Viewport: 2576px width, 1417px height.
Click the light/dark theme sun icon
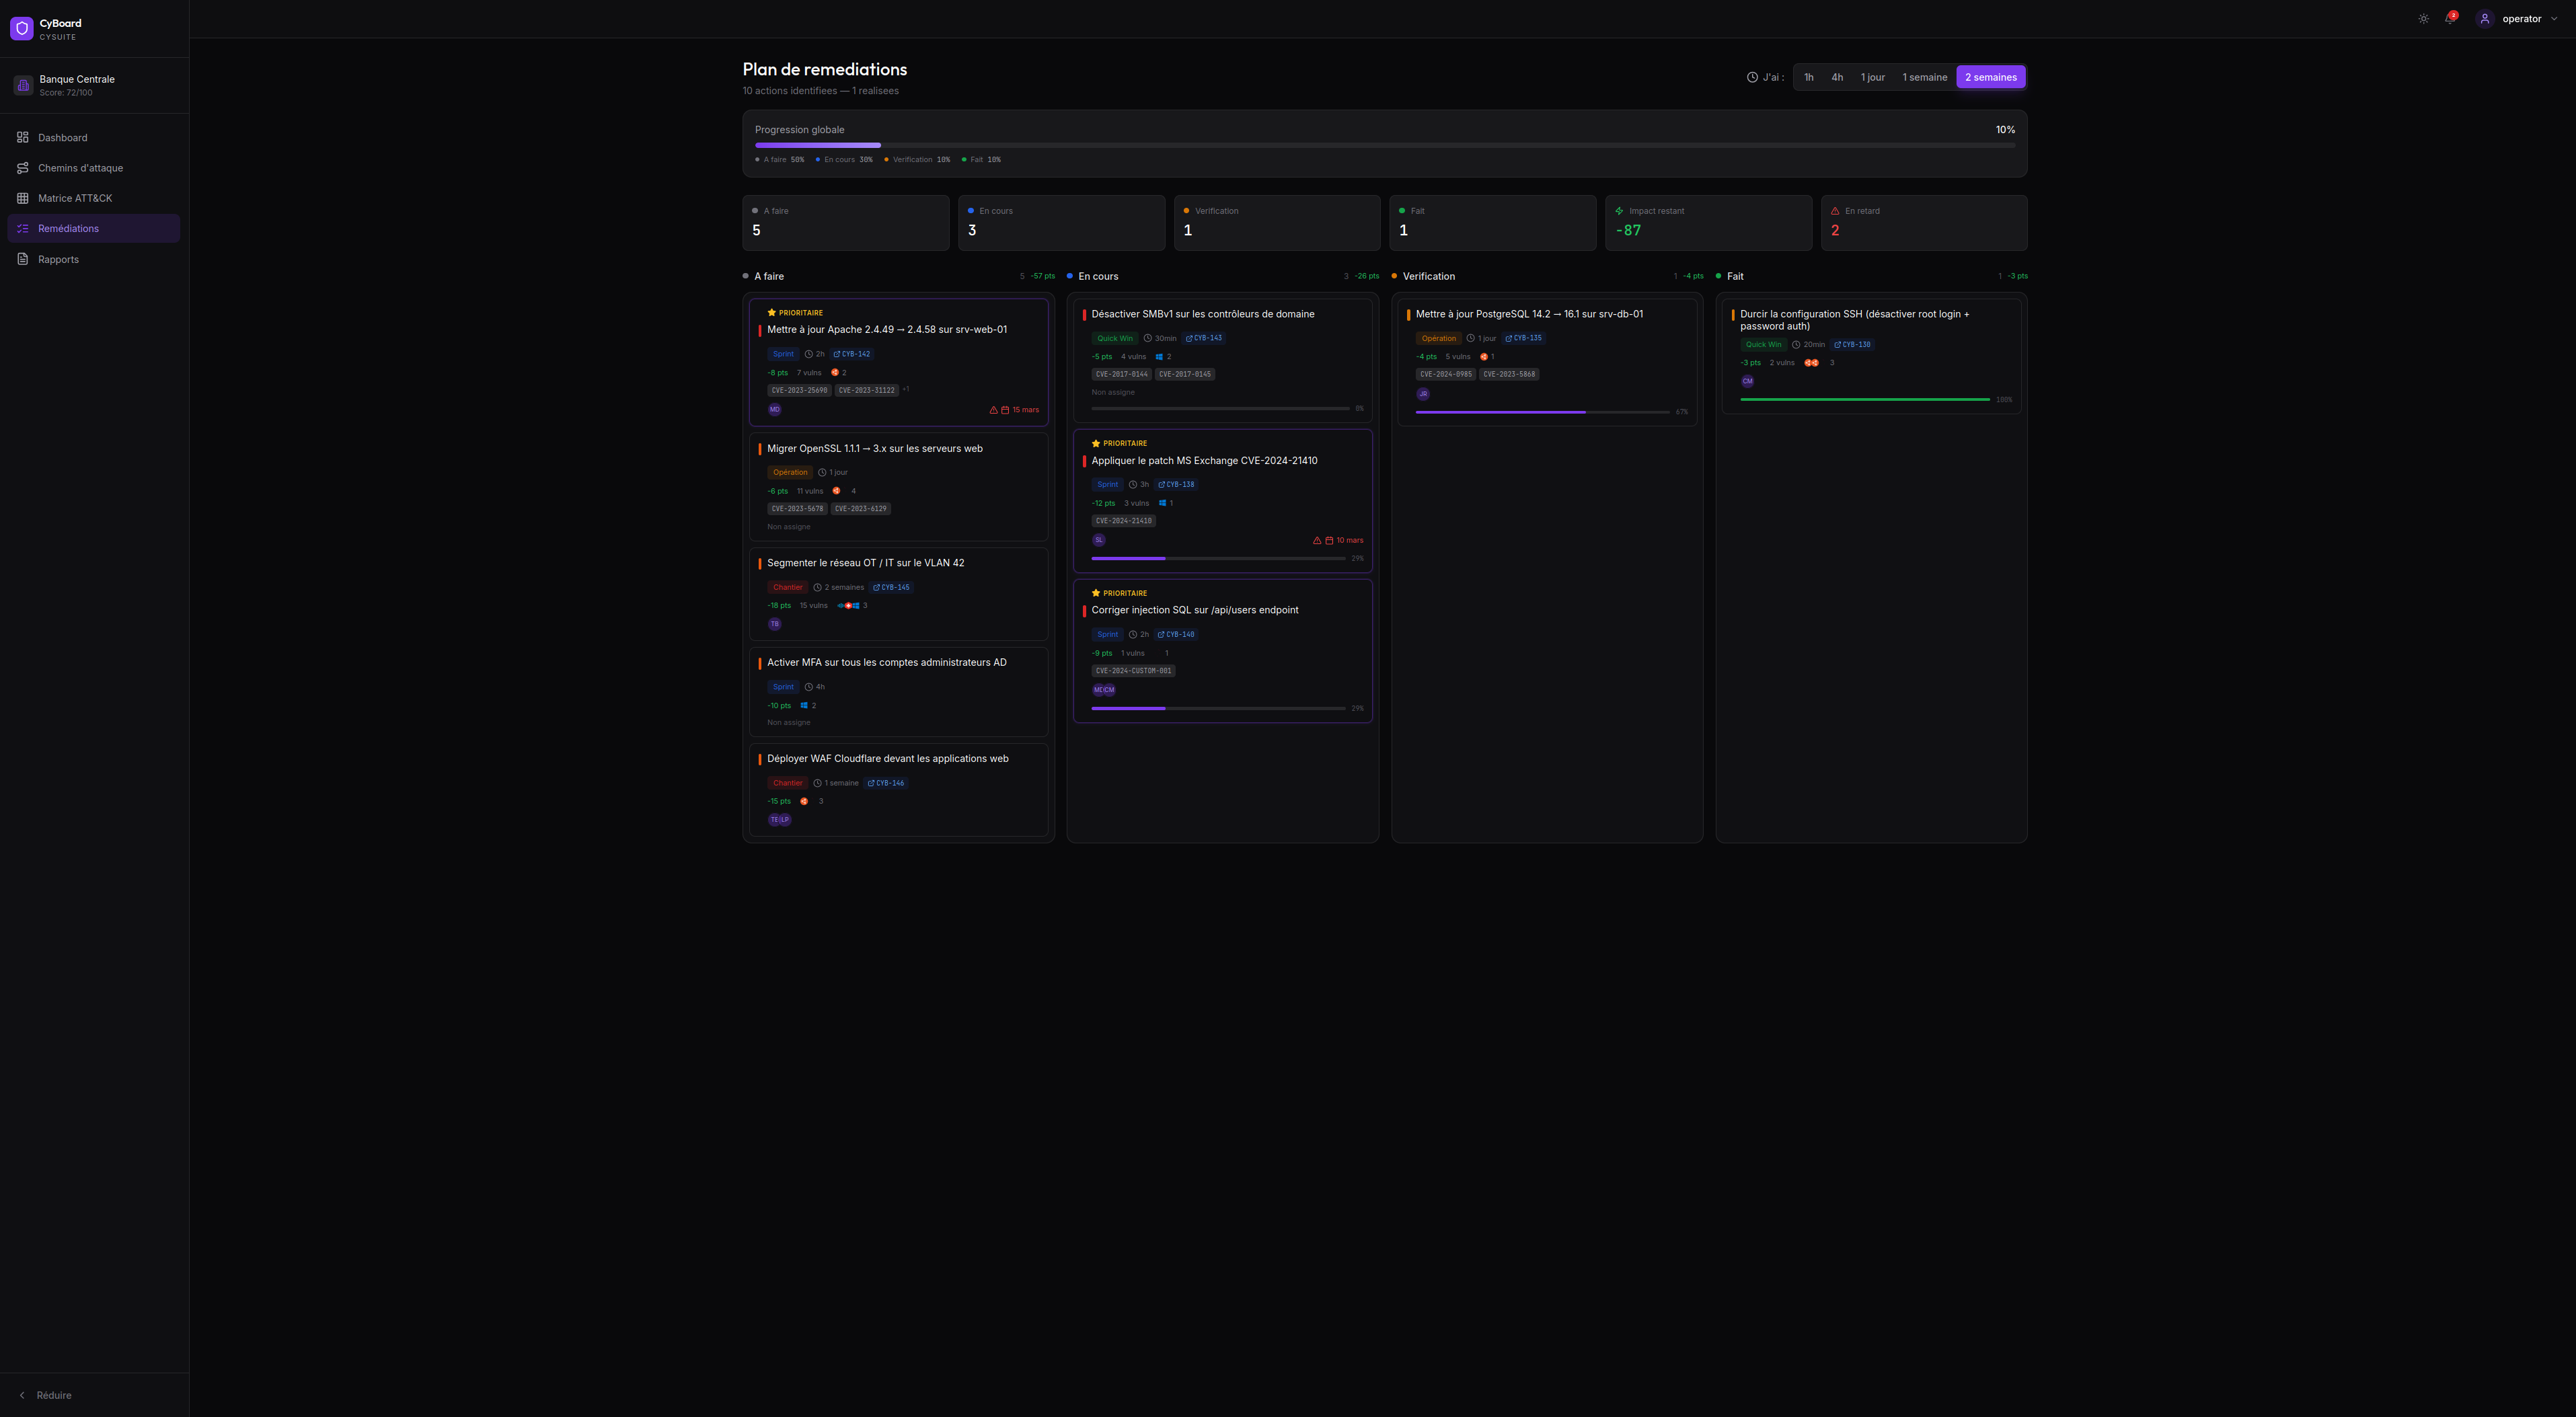[2423, 19]
